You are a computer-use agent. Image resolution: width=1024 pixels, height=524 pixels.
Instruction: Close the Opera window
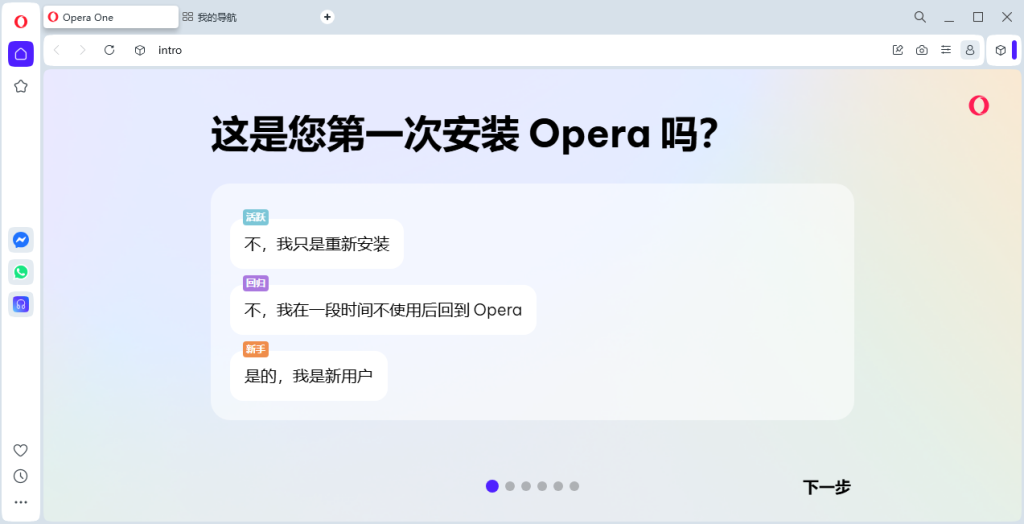pos(1006,18)
